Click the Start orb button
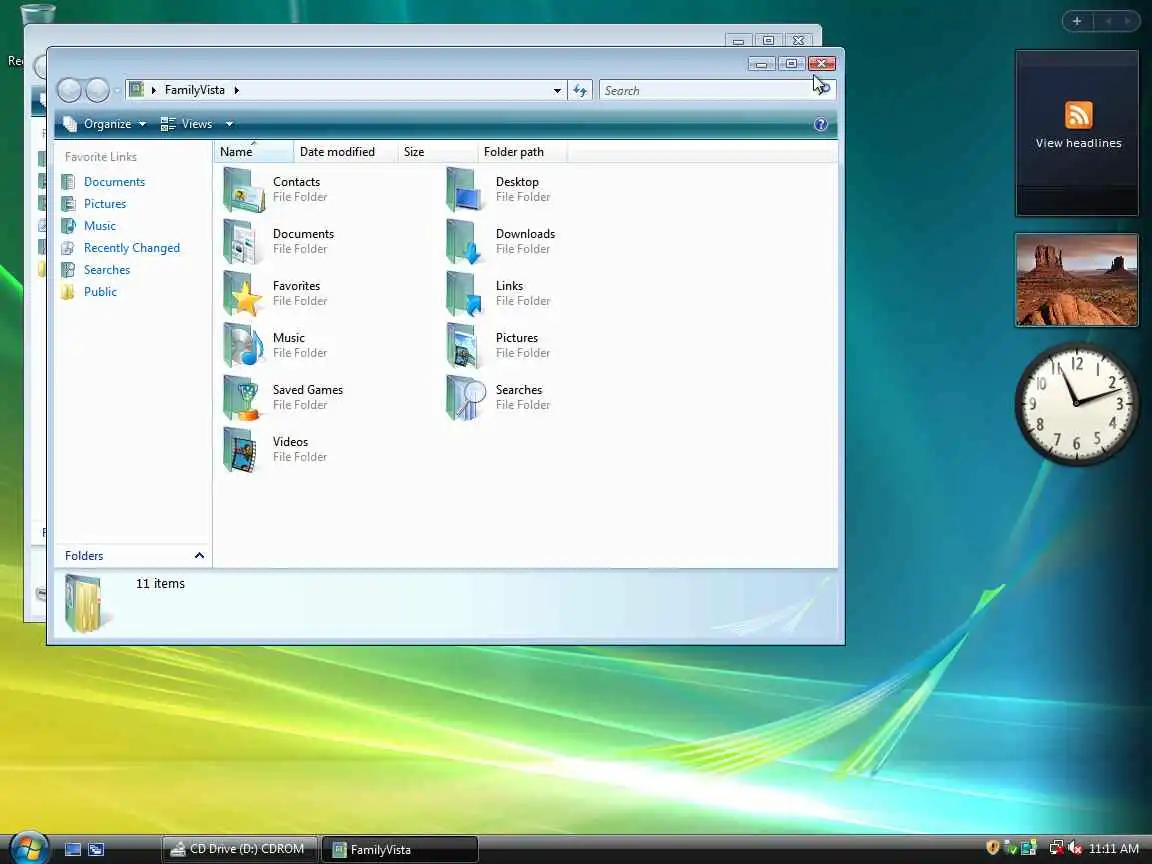This screenshot has height=864, width=1152. (x=29, y=848)
